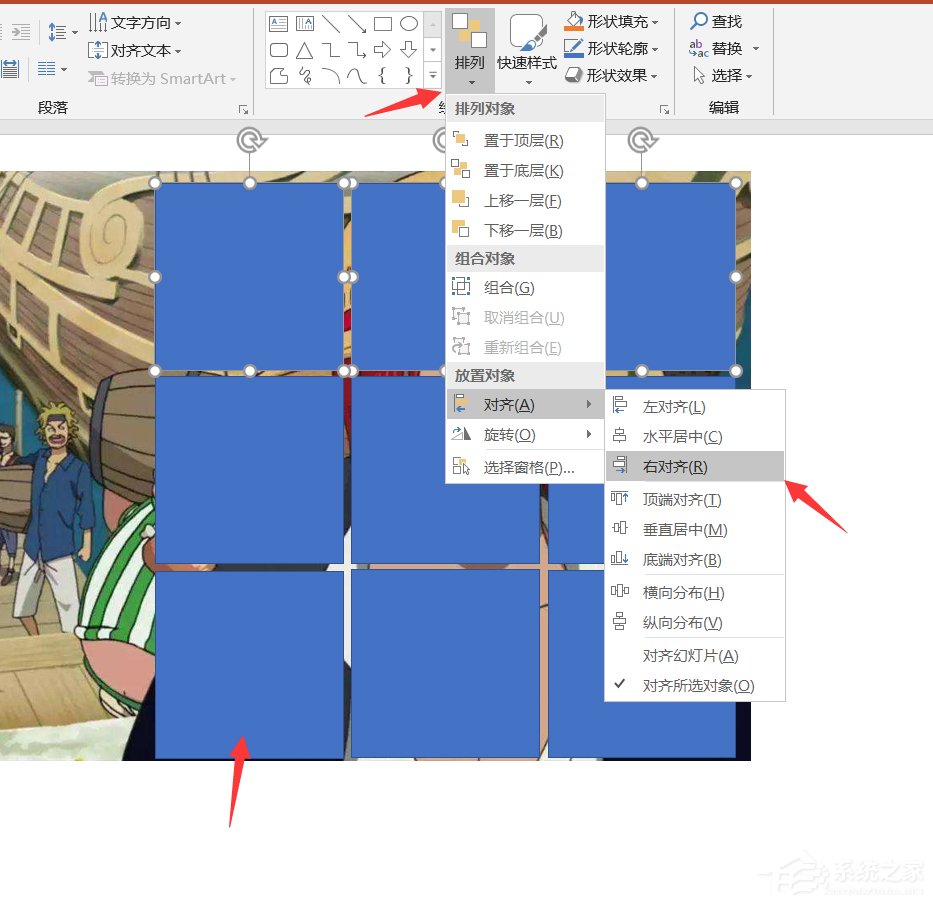Select 顶端对齐(T) align option

tap(695, 499)
